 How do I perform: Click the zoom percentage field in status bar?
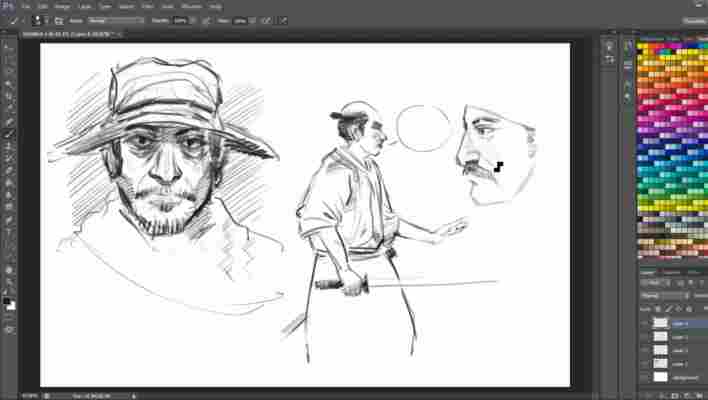pos(29,396)
